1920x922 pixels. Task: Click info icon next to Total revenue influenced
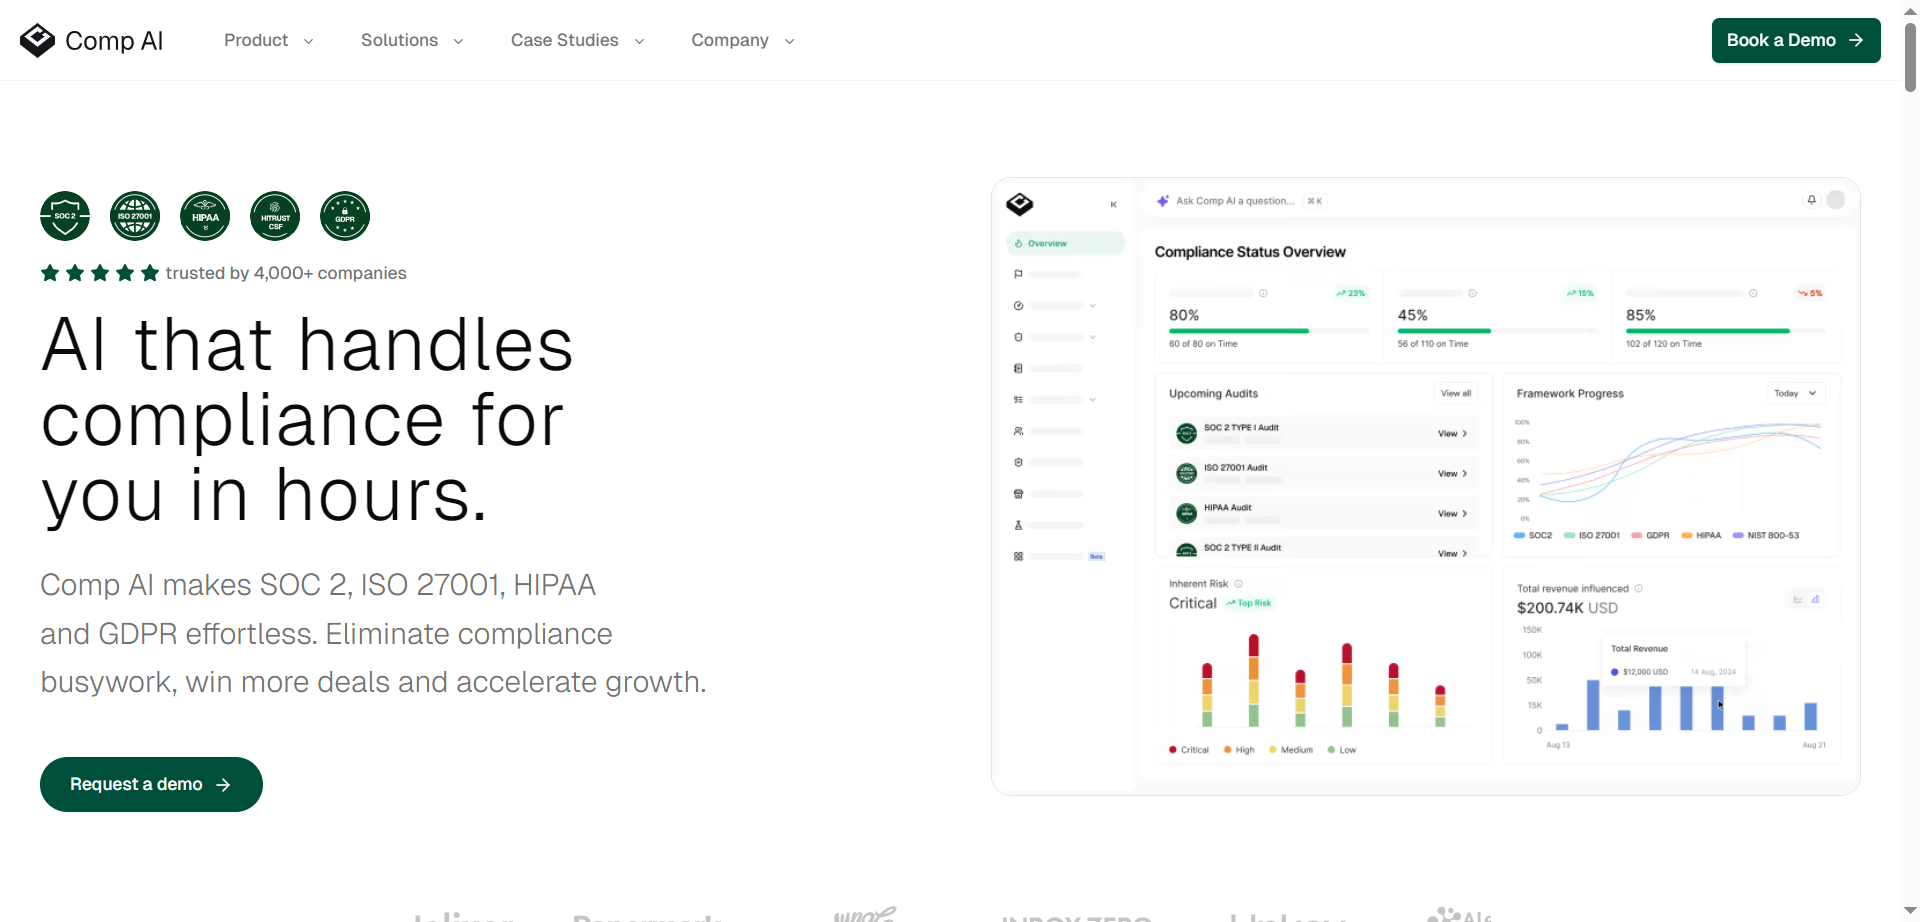click(x=1638, y=588)
